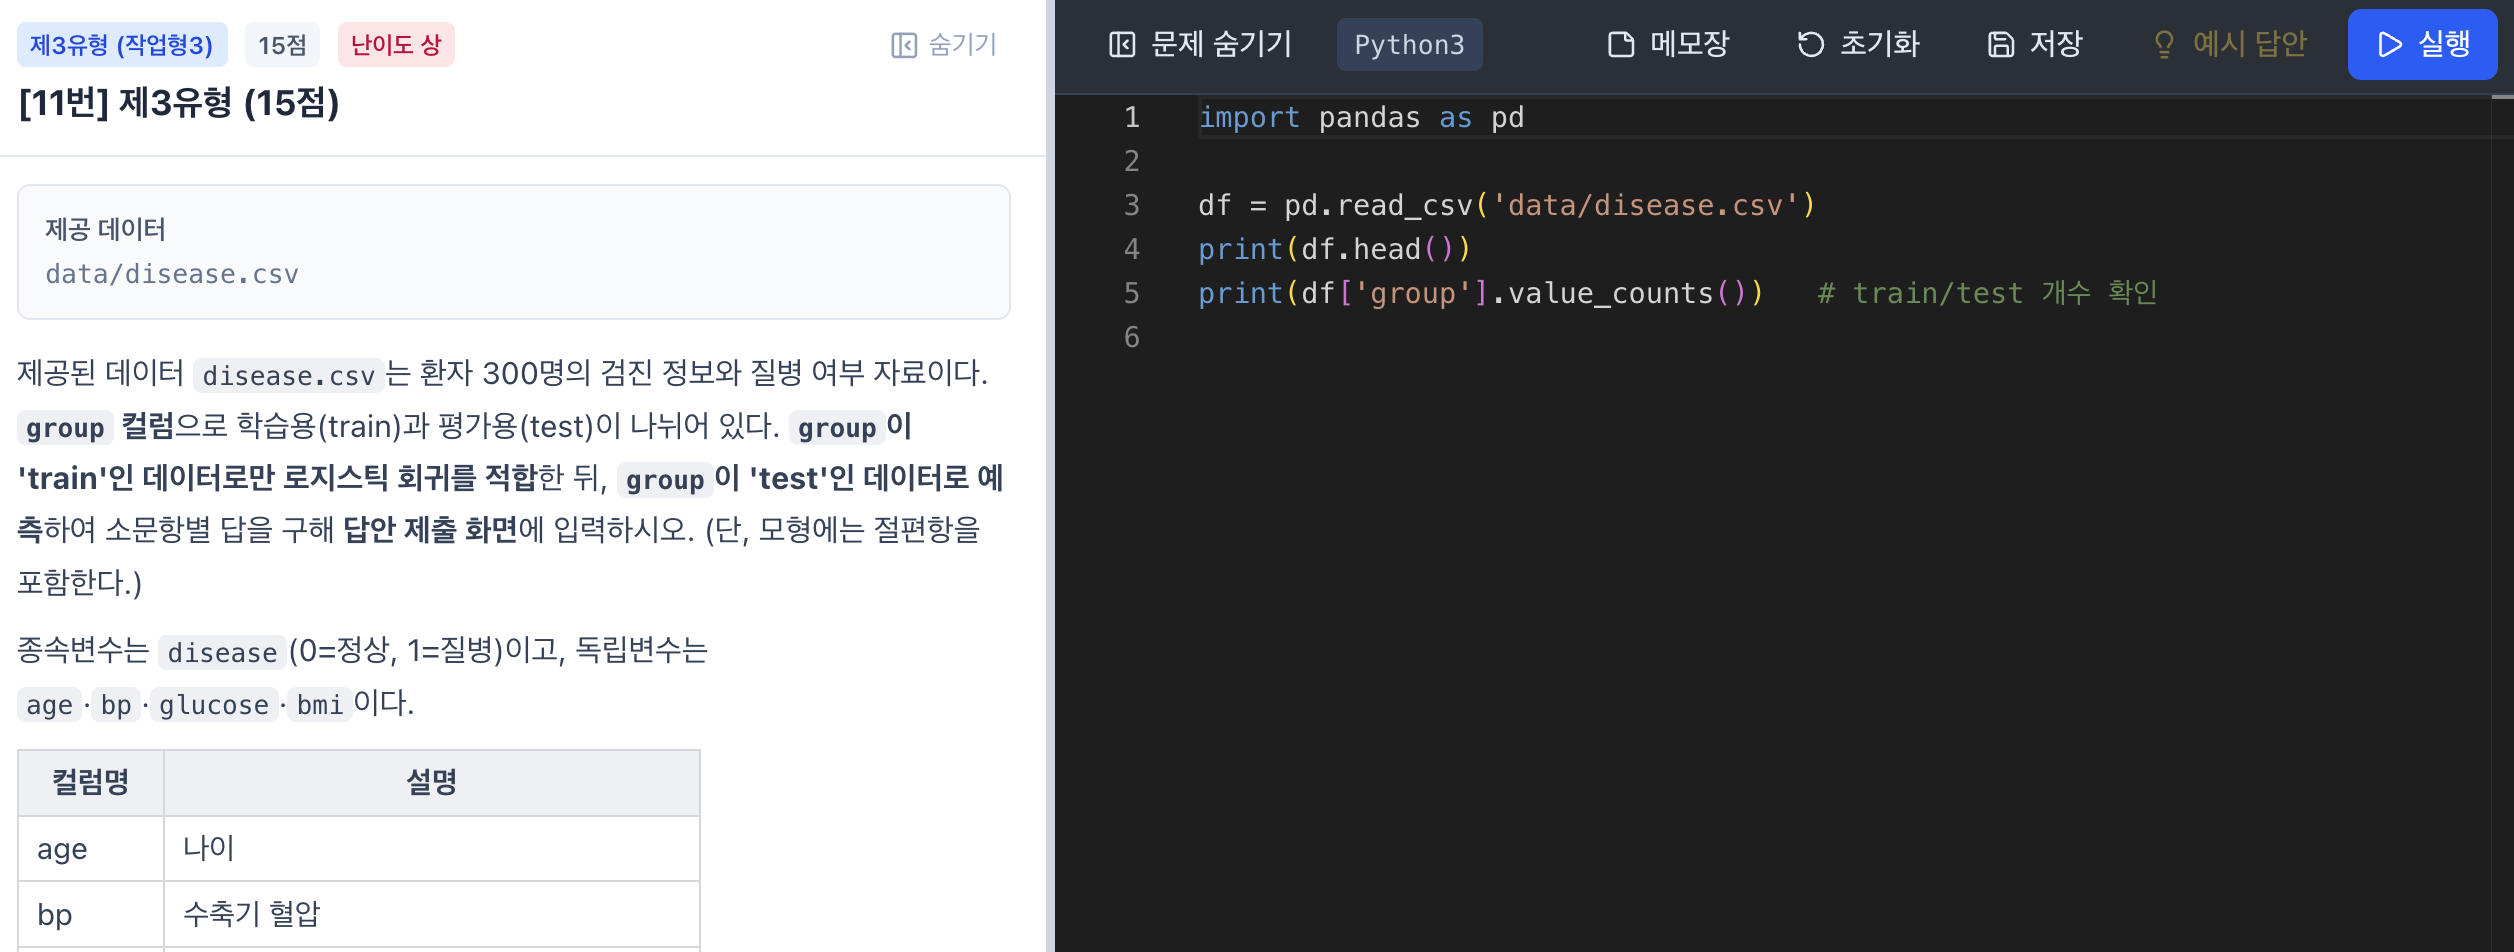The width and height of the screenshot is (2514, 952).
Task: Run the code with 실행
Action: [x=2422, y=44]
